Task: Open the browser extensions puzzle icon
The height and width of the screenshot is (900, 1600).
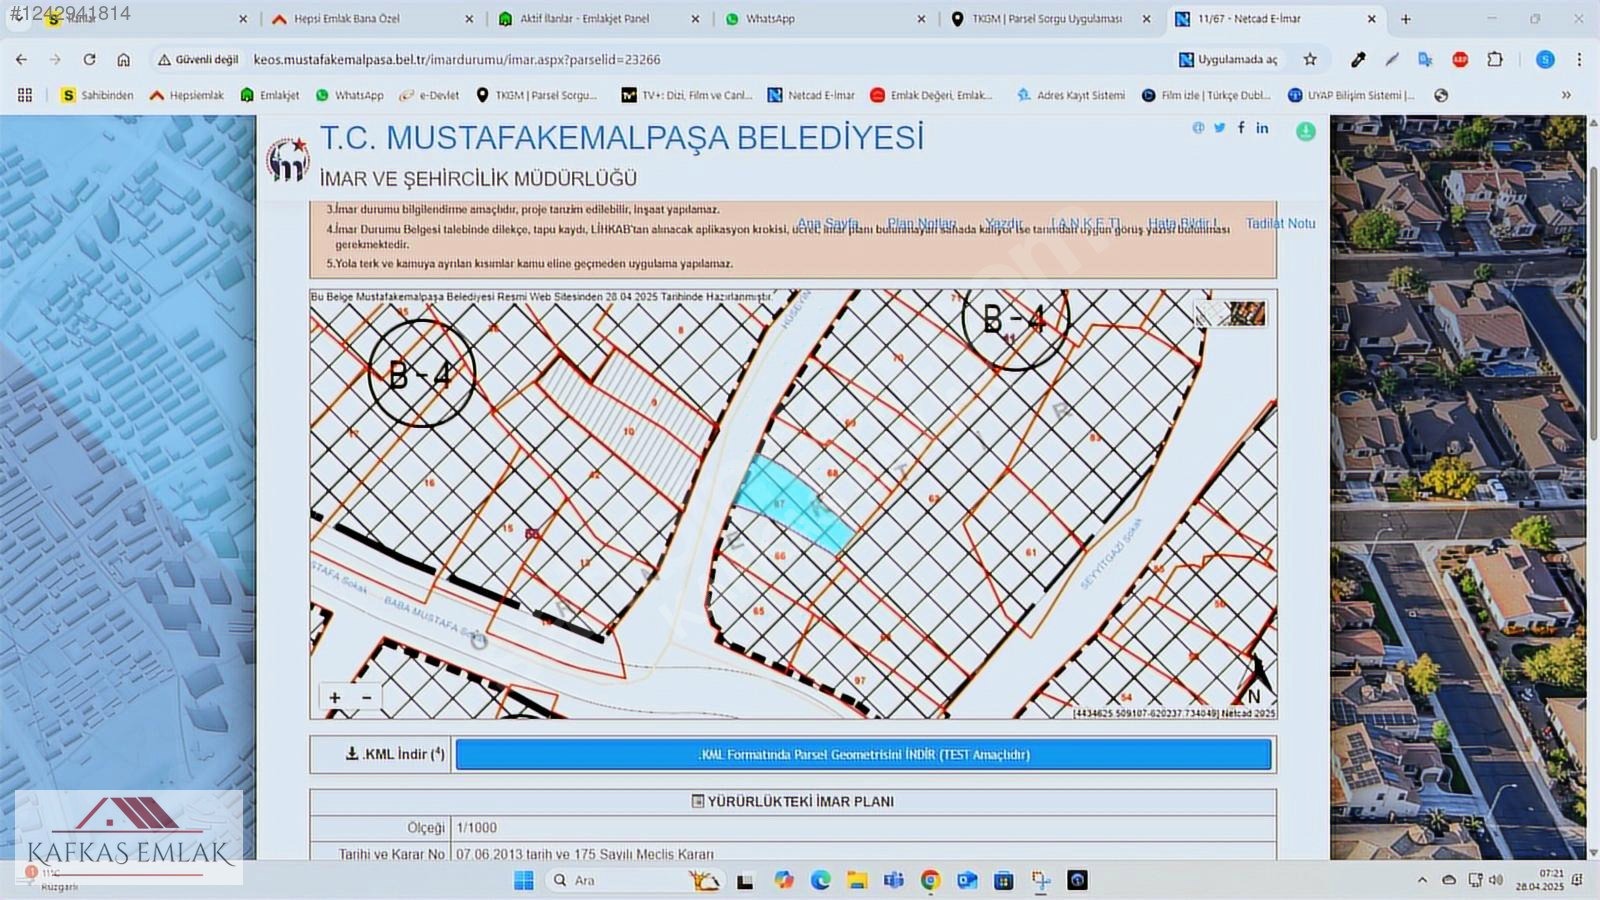Action: tap(1495, 60)
